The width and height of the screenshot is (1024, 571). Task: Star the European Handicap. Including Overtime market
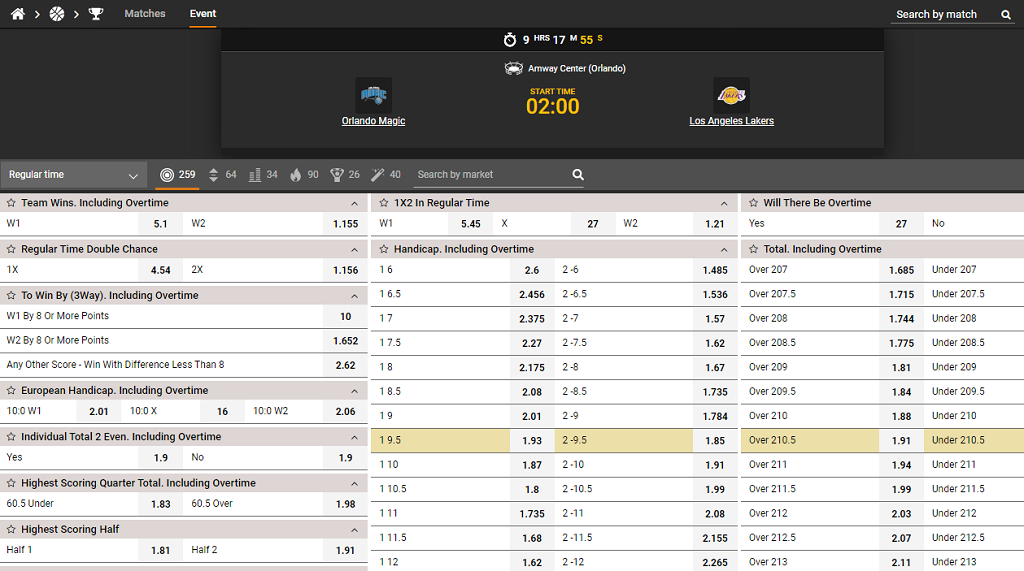pos(11,391)
